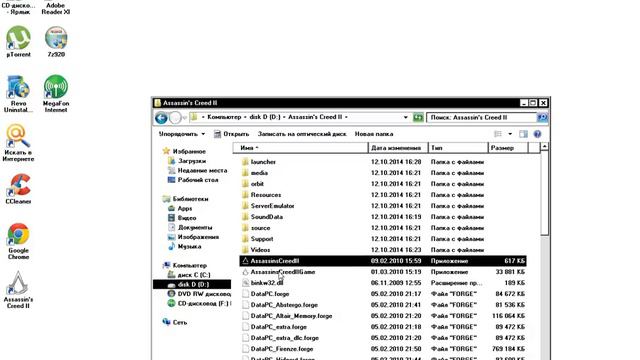Sort by the Тип column header
640x360 pixels.
pos(458,148)
